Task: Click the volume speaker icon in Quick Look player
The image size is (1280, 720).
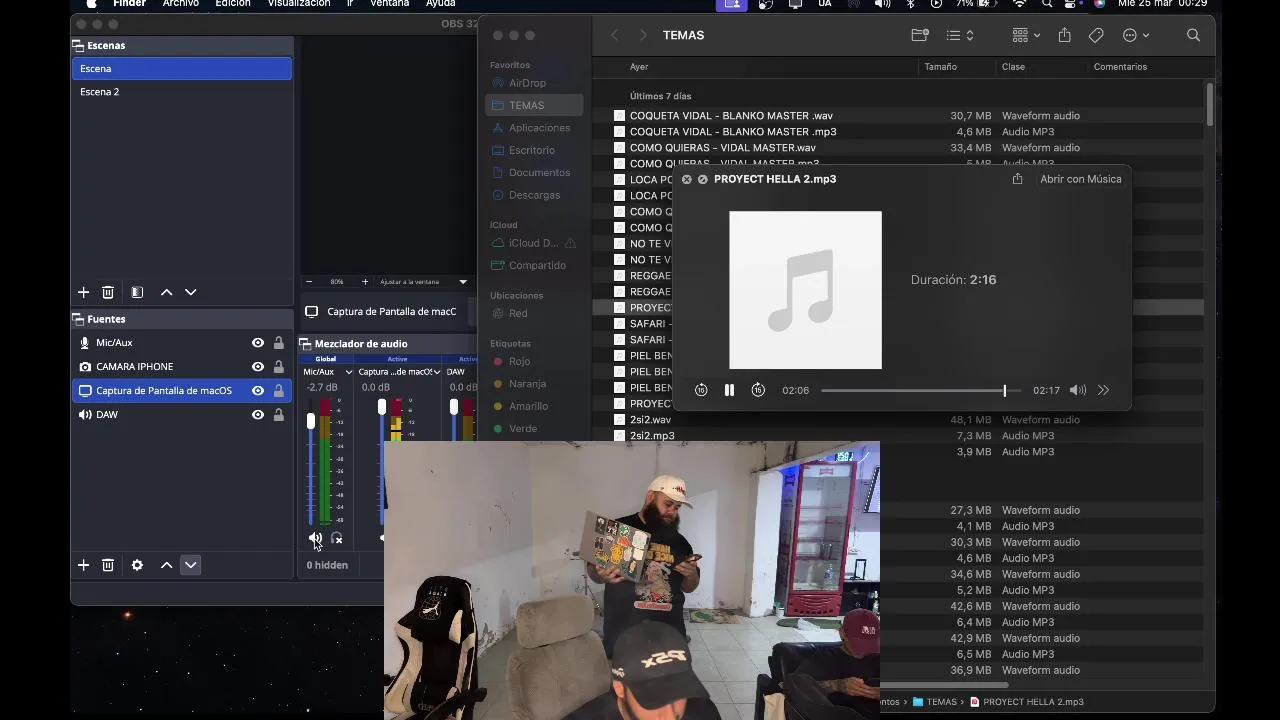Action: click(x=1077, y=390)
